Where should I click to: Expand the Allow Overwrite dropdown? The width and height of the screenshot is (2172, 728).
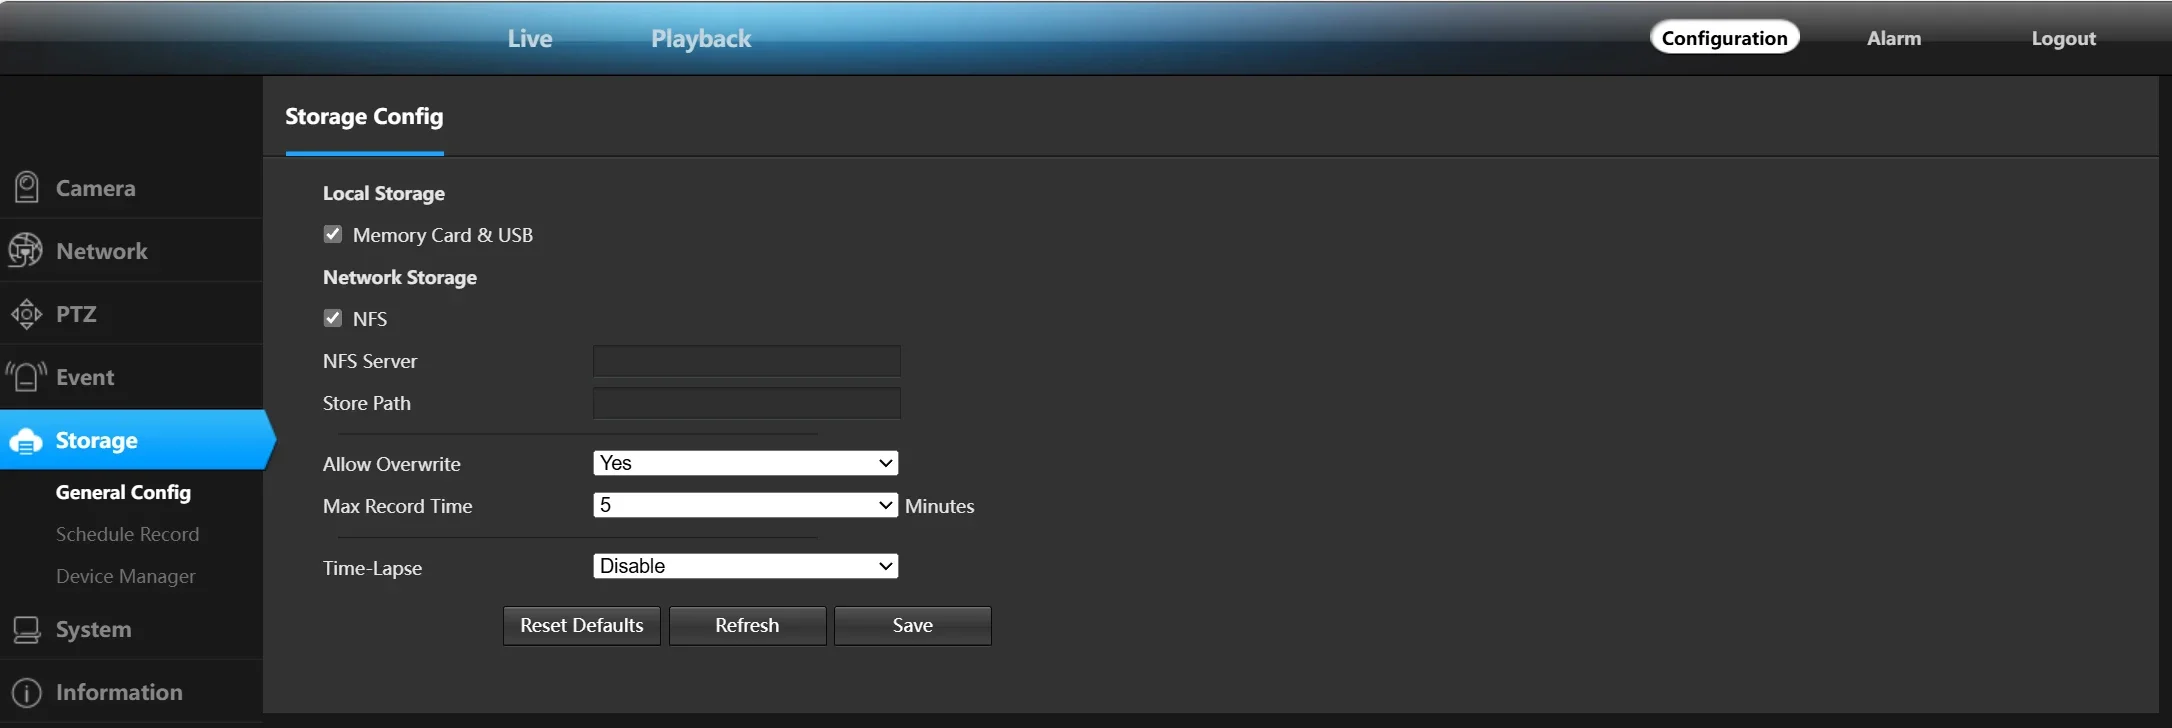pyautogui.click(x=746, y=463)
